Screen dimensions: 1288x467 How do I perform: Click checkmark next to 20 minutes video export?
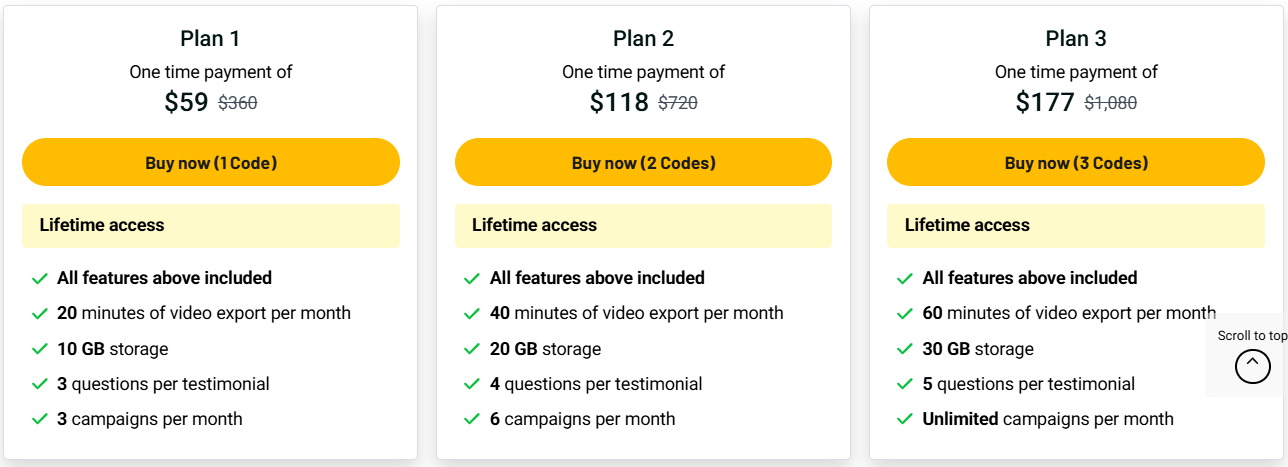pos(40,314)
